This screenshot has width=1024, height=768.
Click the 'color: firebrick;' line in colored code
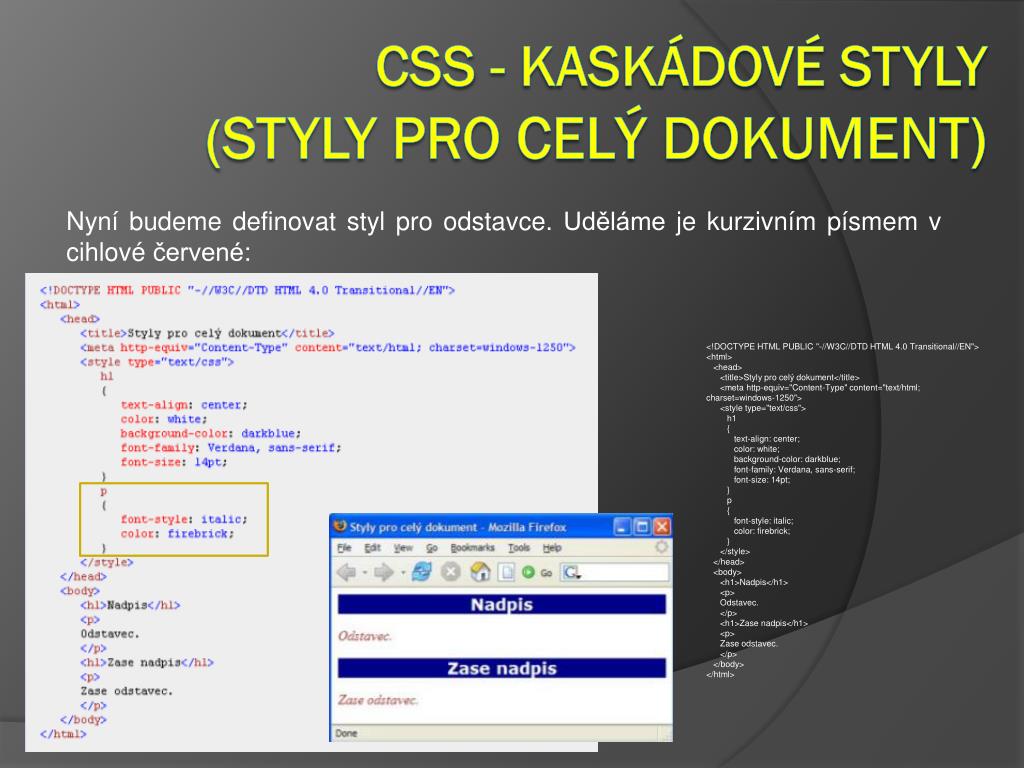177,534
